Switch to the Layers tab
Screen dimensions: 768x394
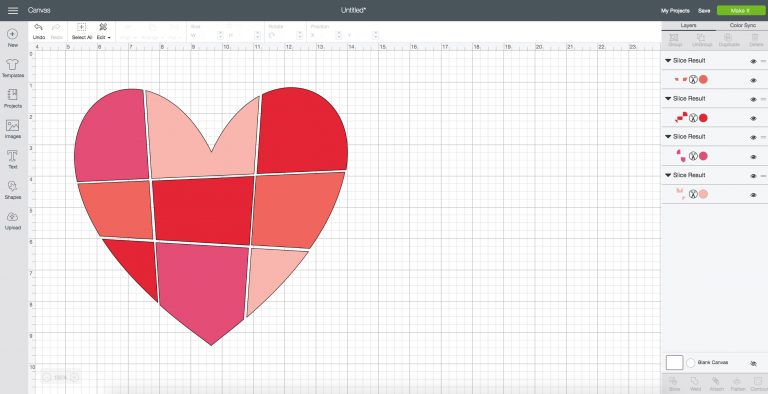click(689, 25)
